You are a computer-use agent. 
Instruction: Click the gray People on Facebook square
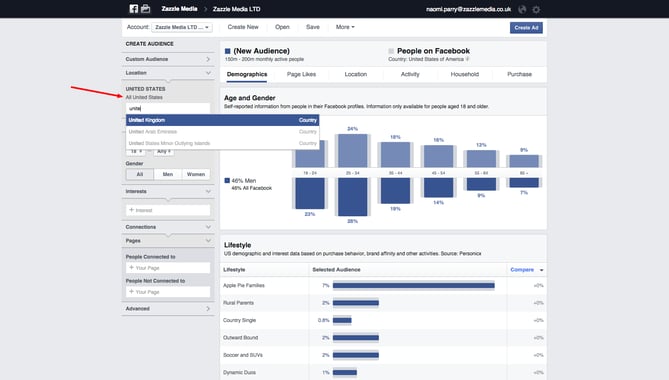coord(391,51)
